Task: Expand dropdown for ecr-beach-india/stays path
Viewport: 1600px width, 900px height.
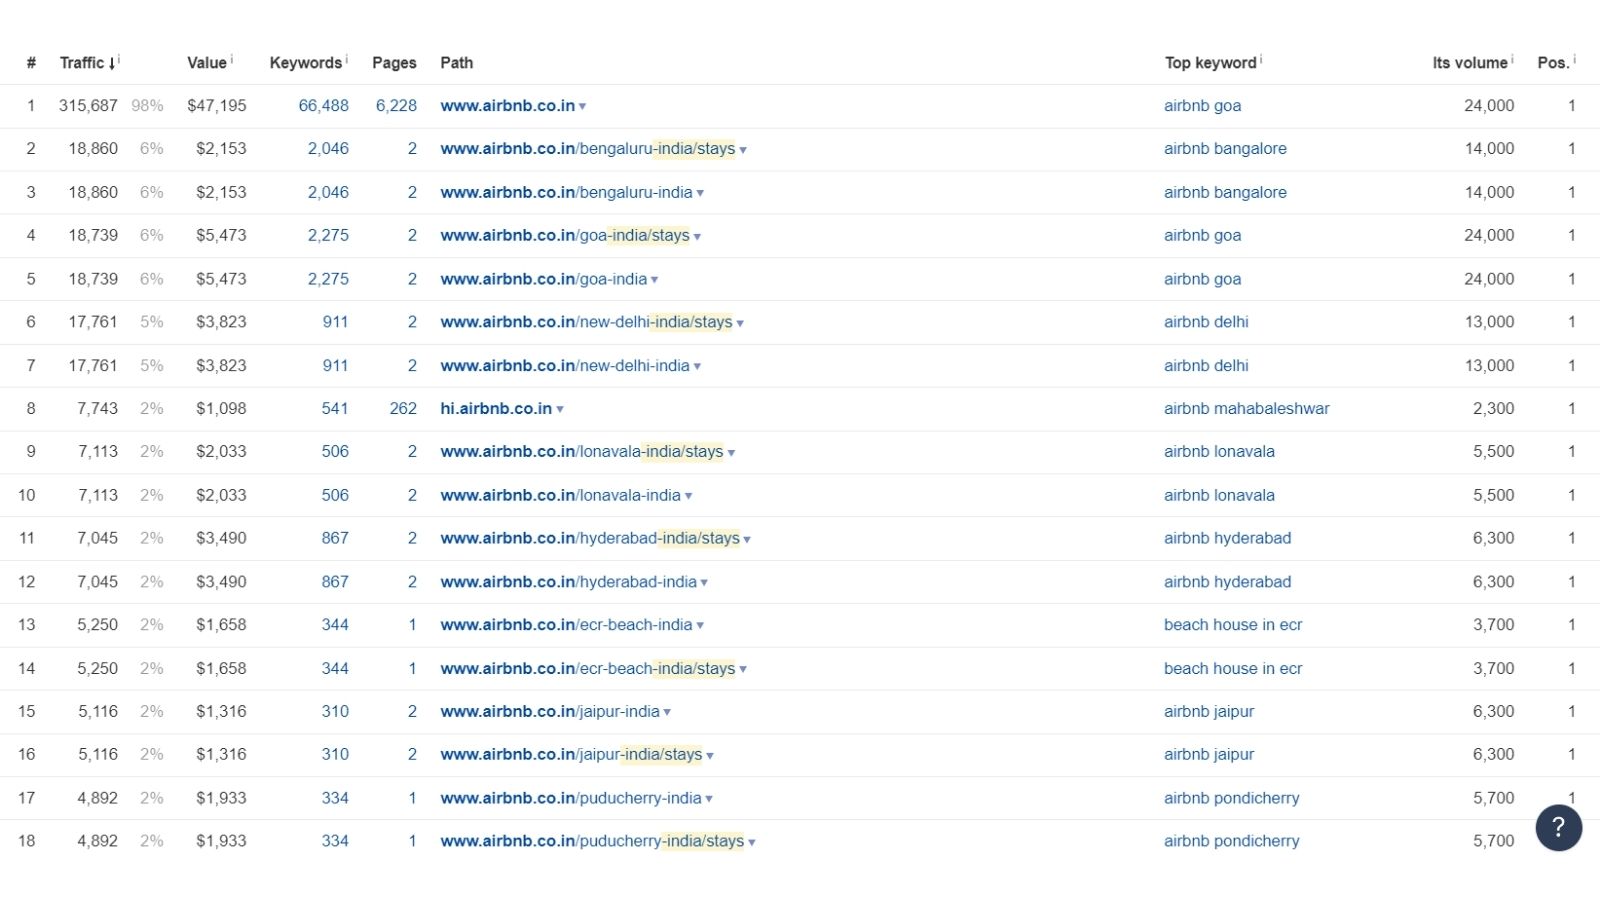Action: (743, 670)
